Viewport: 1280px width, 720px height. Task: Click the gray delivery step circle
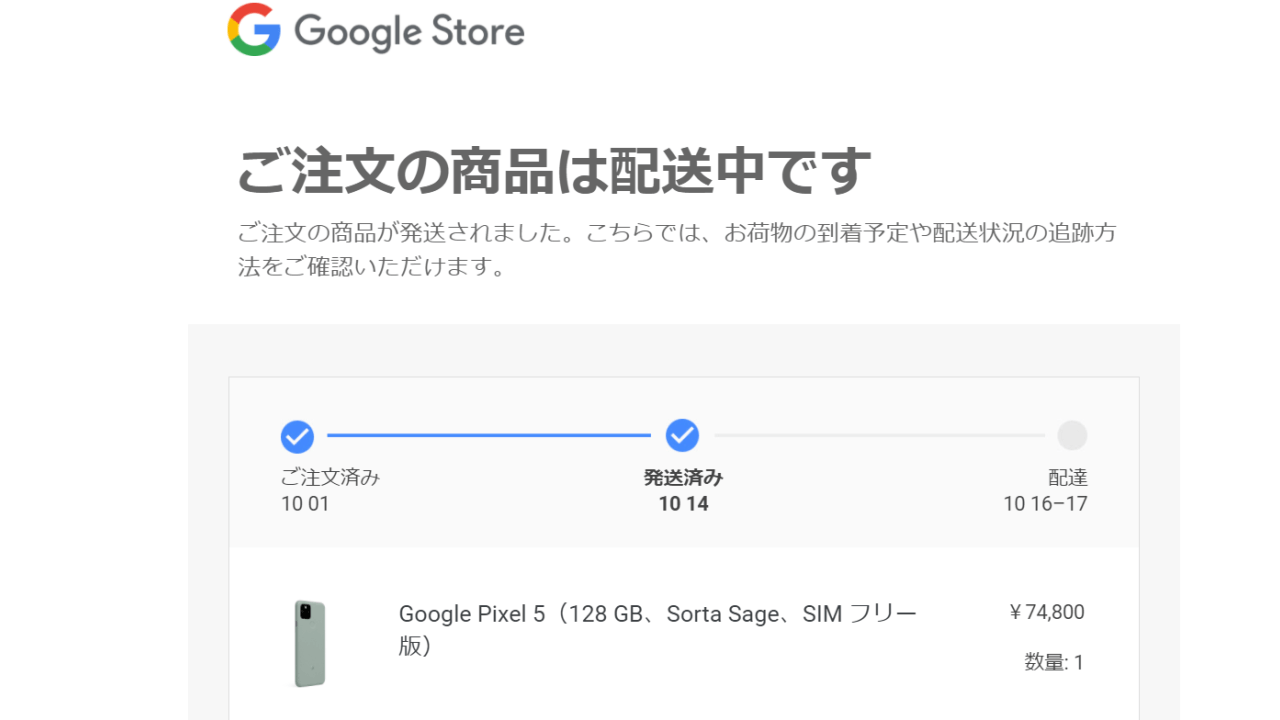pyautogui.click(x=1071, y=436)
